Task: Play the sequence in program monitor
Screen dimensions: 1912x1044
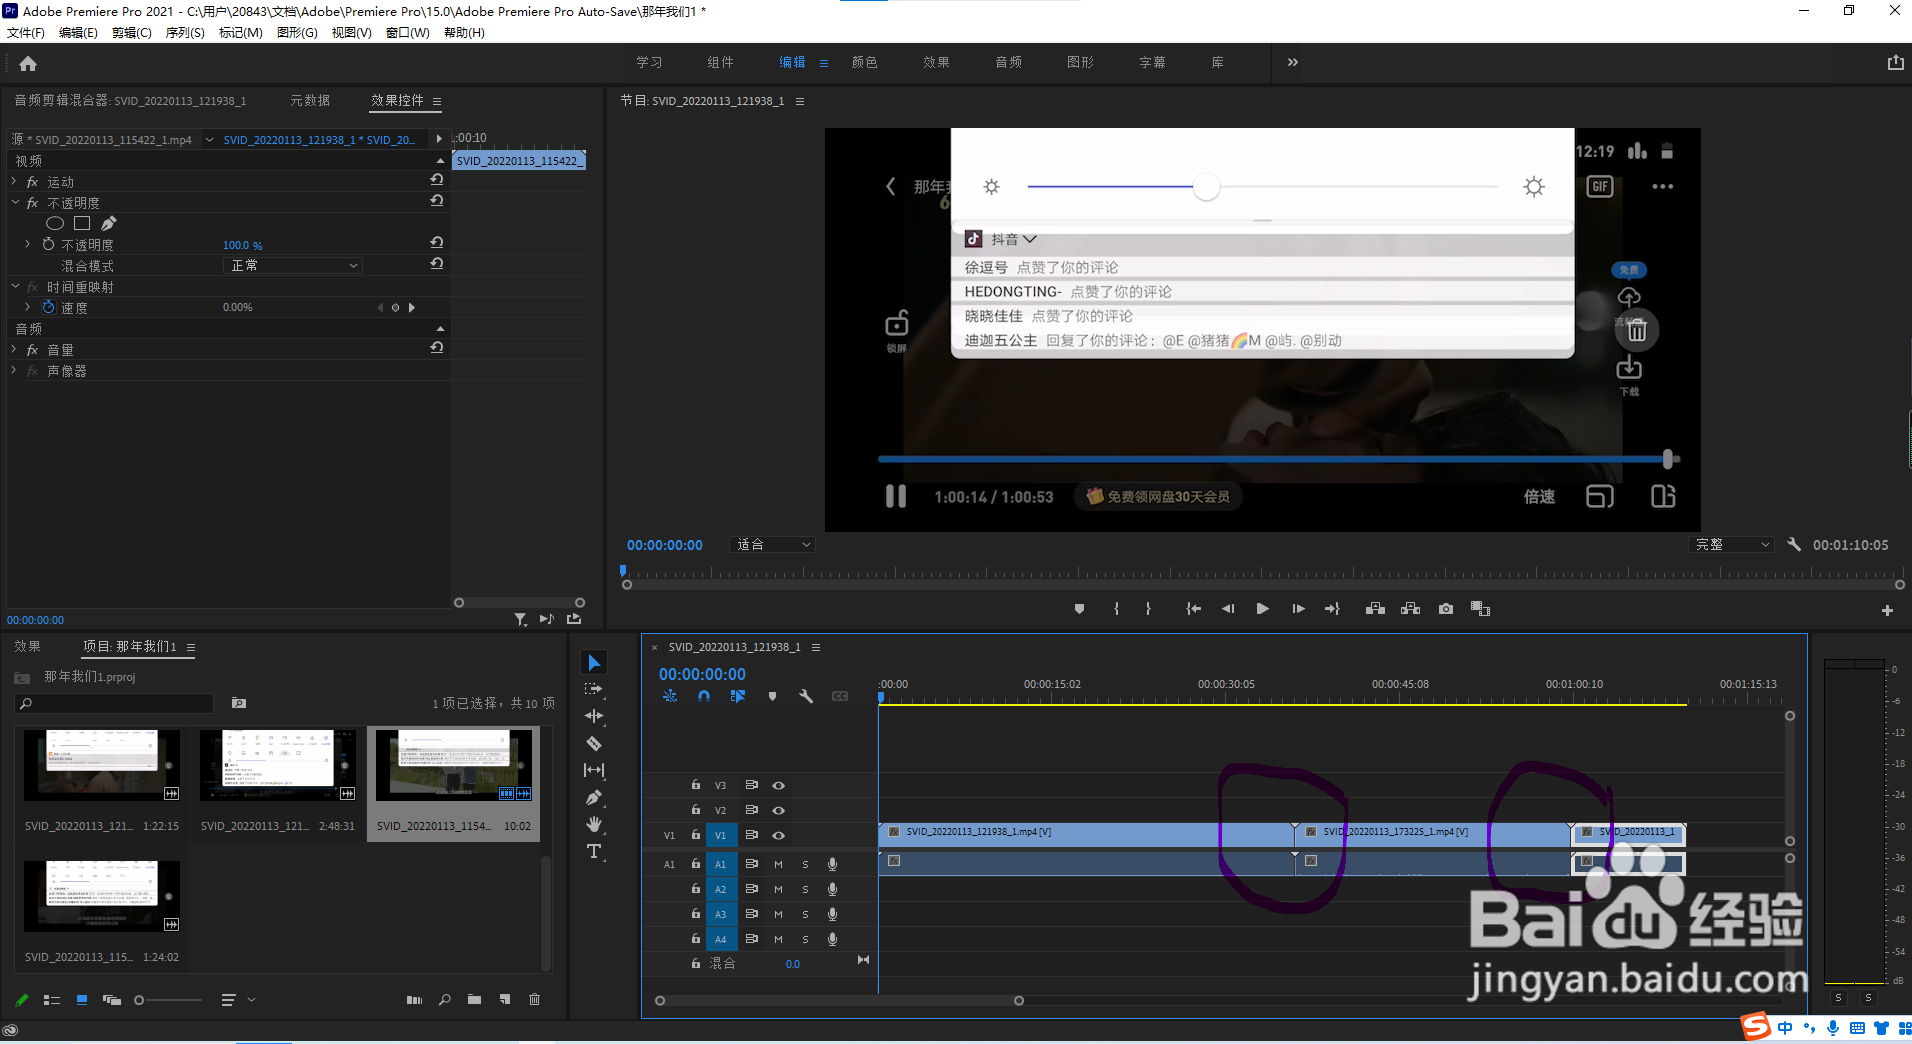Action: [x=1262, y=609]
